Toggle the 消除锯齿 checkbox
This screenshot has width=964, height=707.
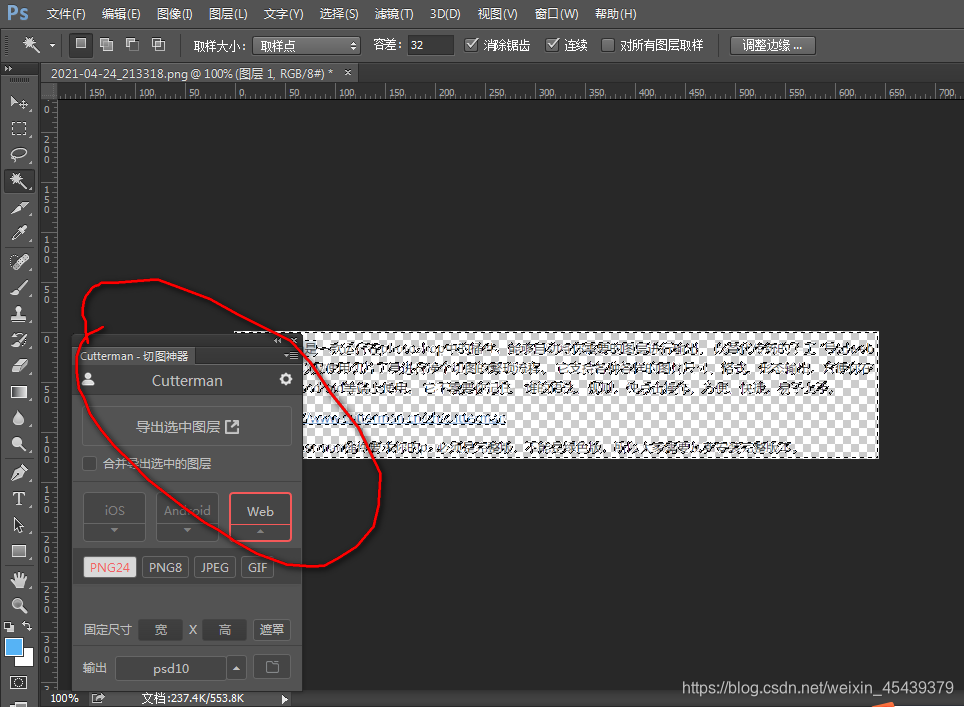(472, 44)
